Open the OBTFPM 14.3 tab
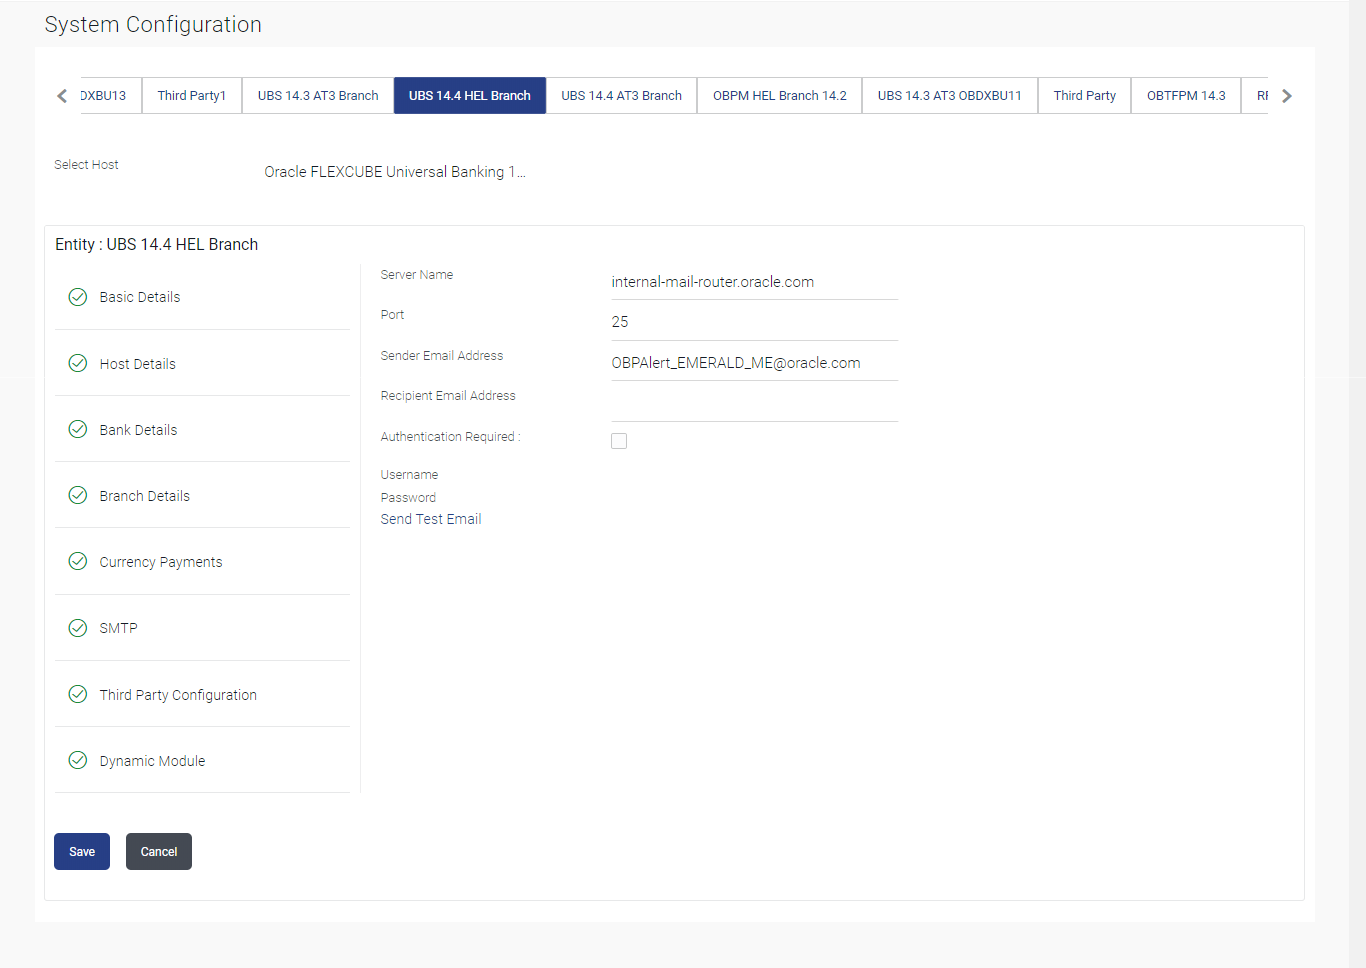 tap(1186, 96)
